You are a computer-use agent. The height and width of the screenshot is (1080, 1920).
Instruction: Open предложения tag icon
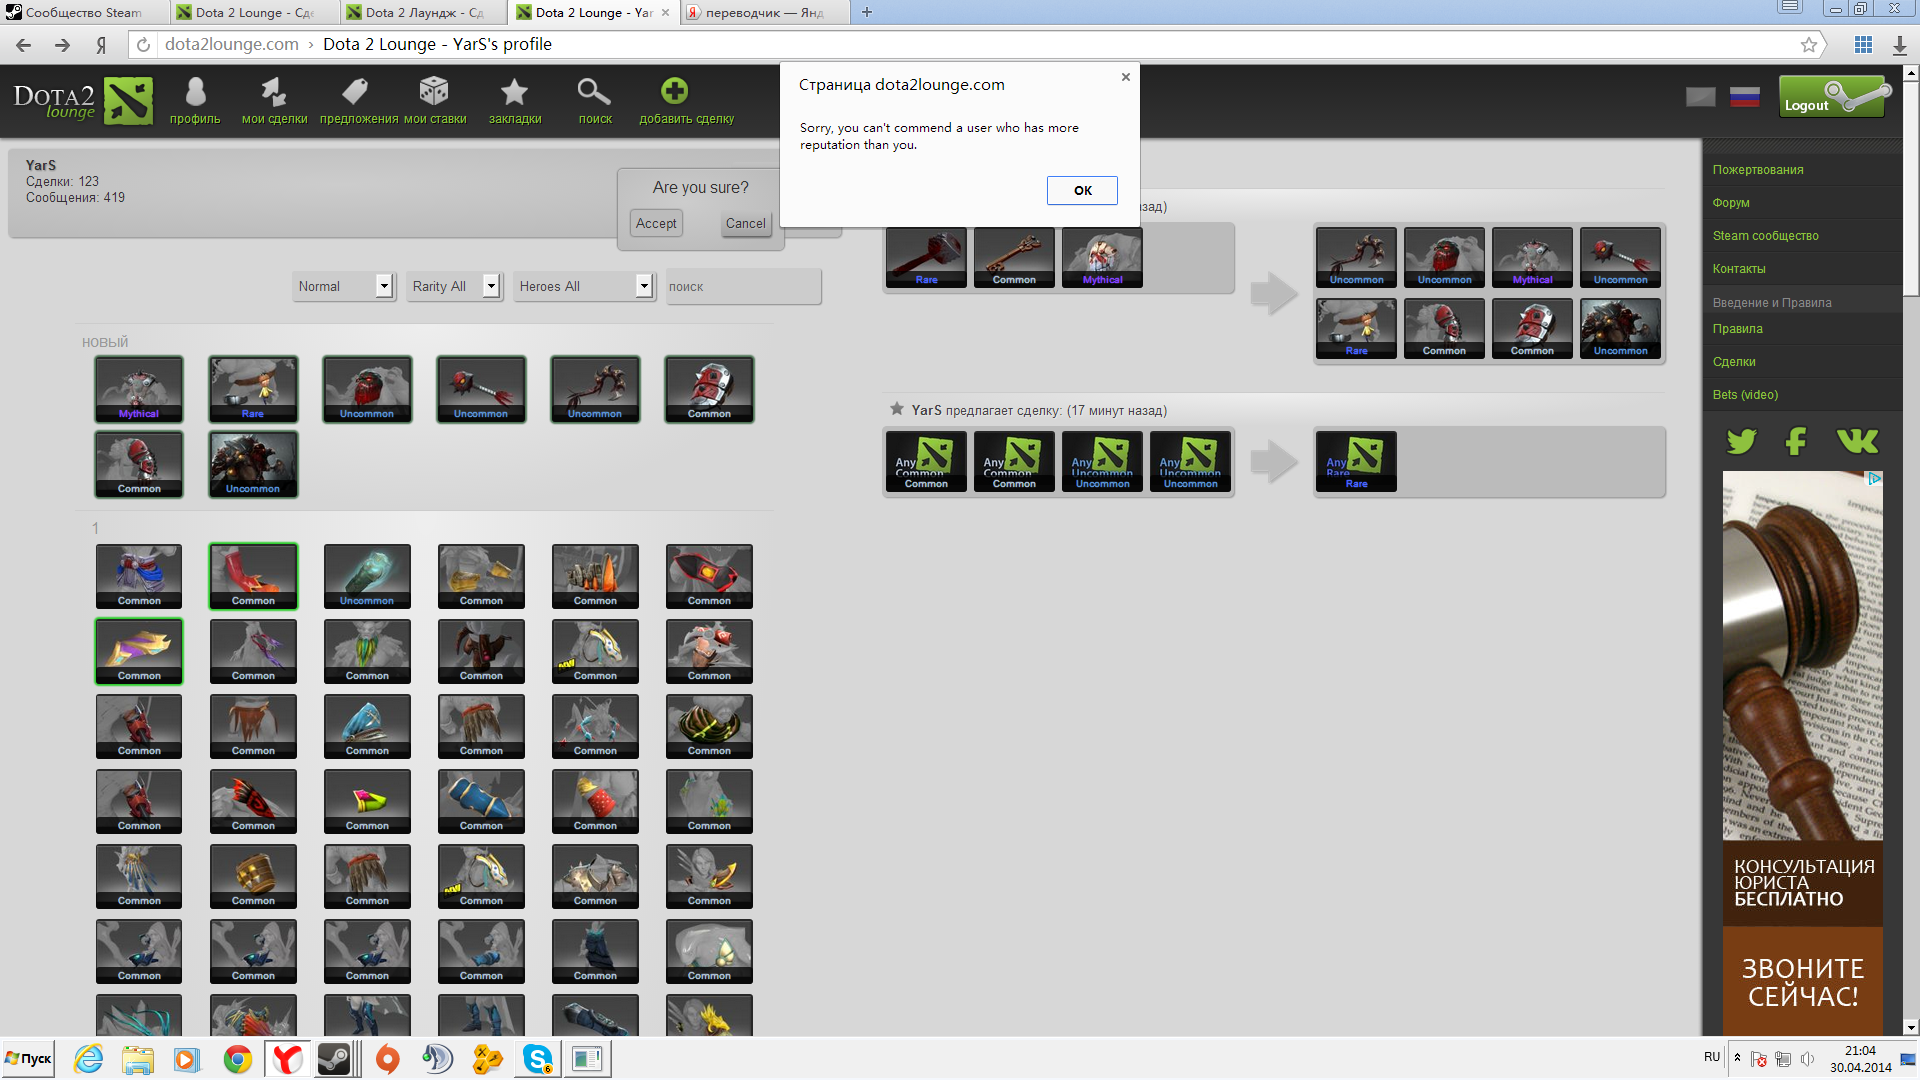click(355, 93)
